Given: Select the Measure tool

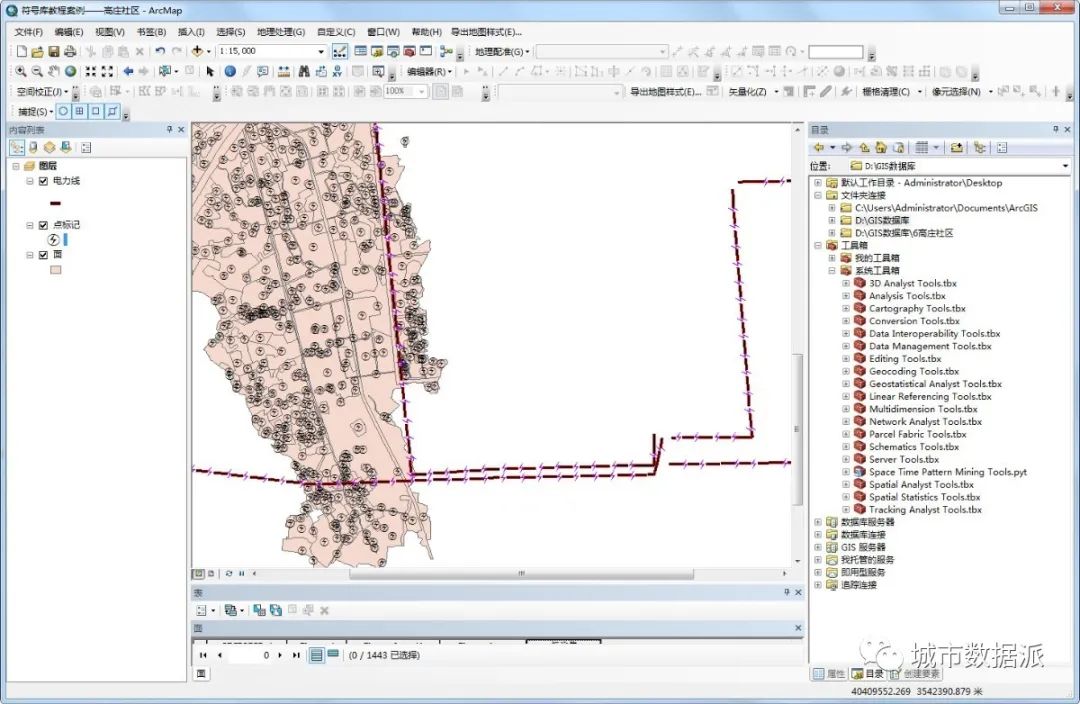Looking at the screenshot, I should [283, 71].
